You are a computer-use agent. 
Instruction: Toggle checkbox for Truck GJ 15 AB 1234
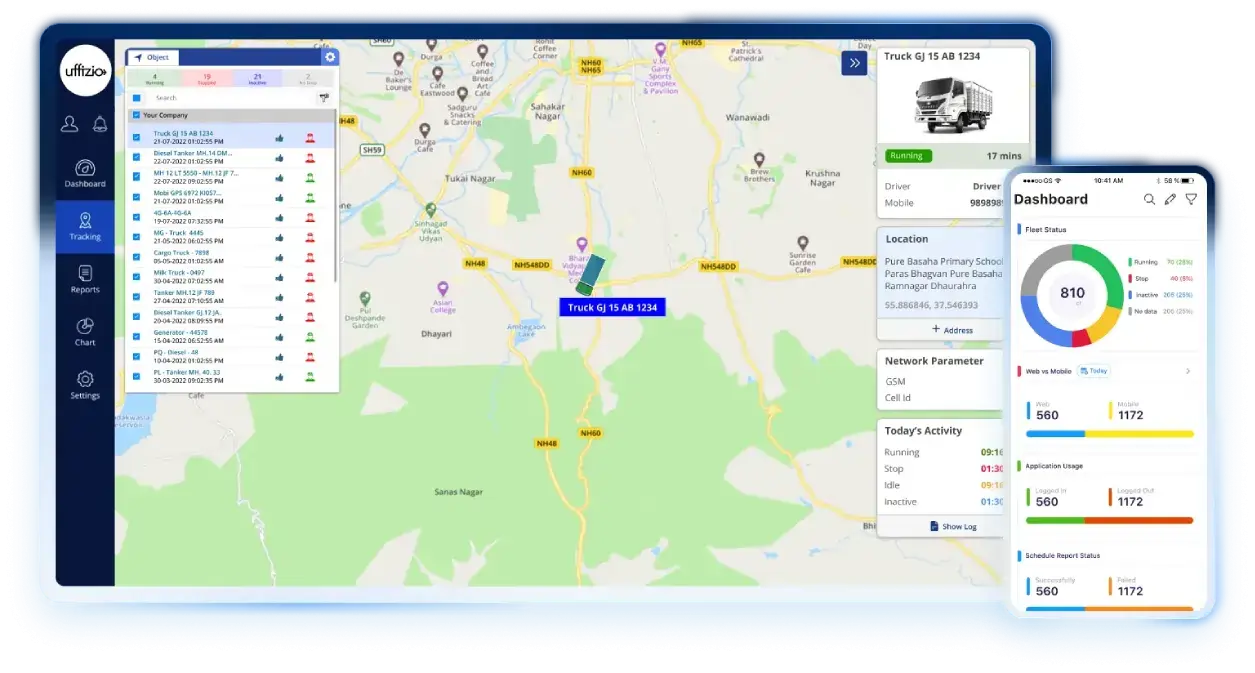[136, 137]
